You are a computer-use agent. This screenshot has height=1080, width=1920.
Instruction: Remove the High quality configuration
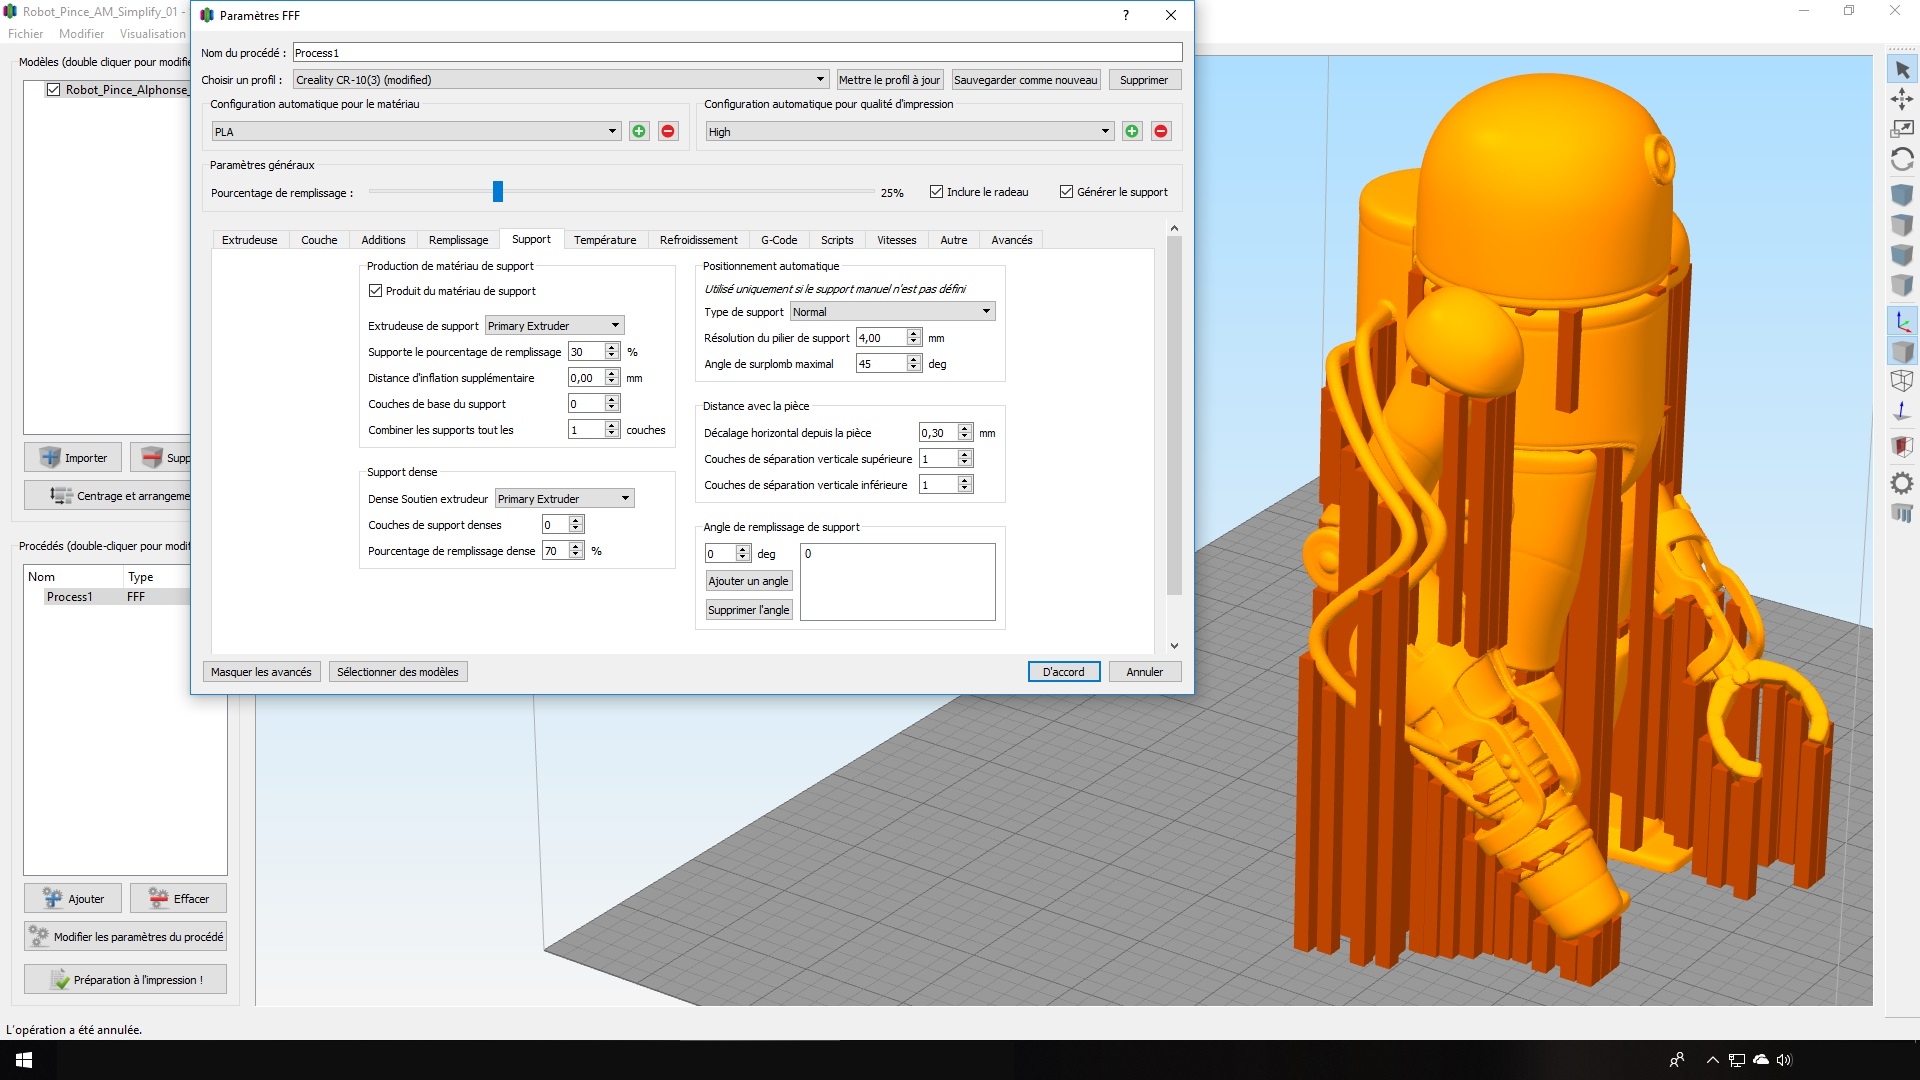pos(1161,131)
